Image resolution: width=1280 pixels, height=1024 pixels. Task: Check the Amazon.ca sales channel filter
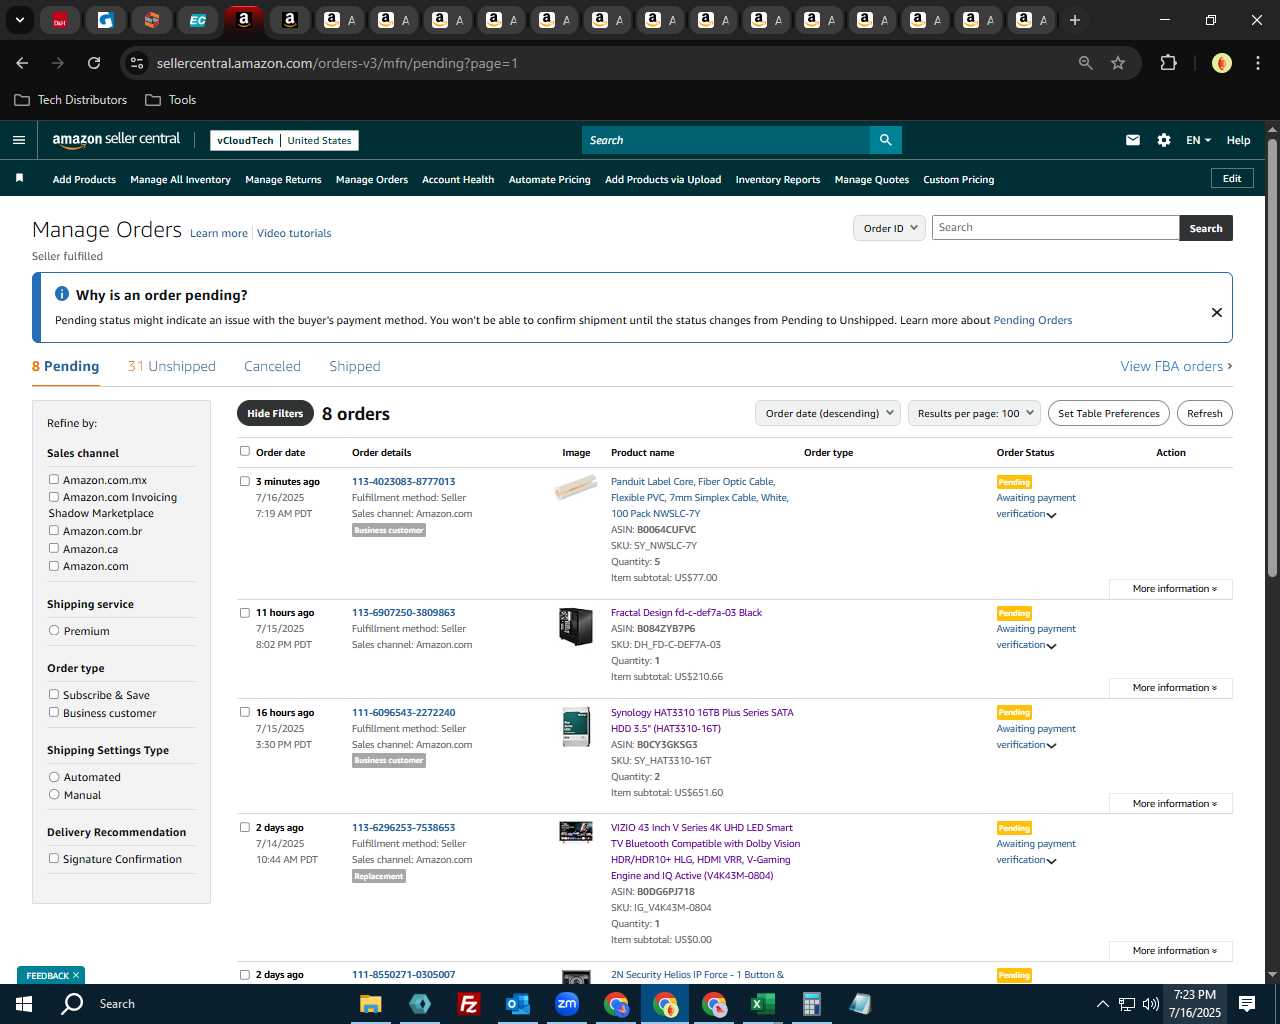(x=54, y=548)
